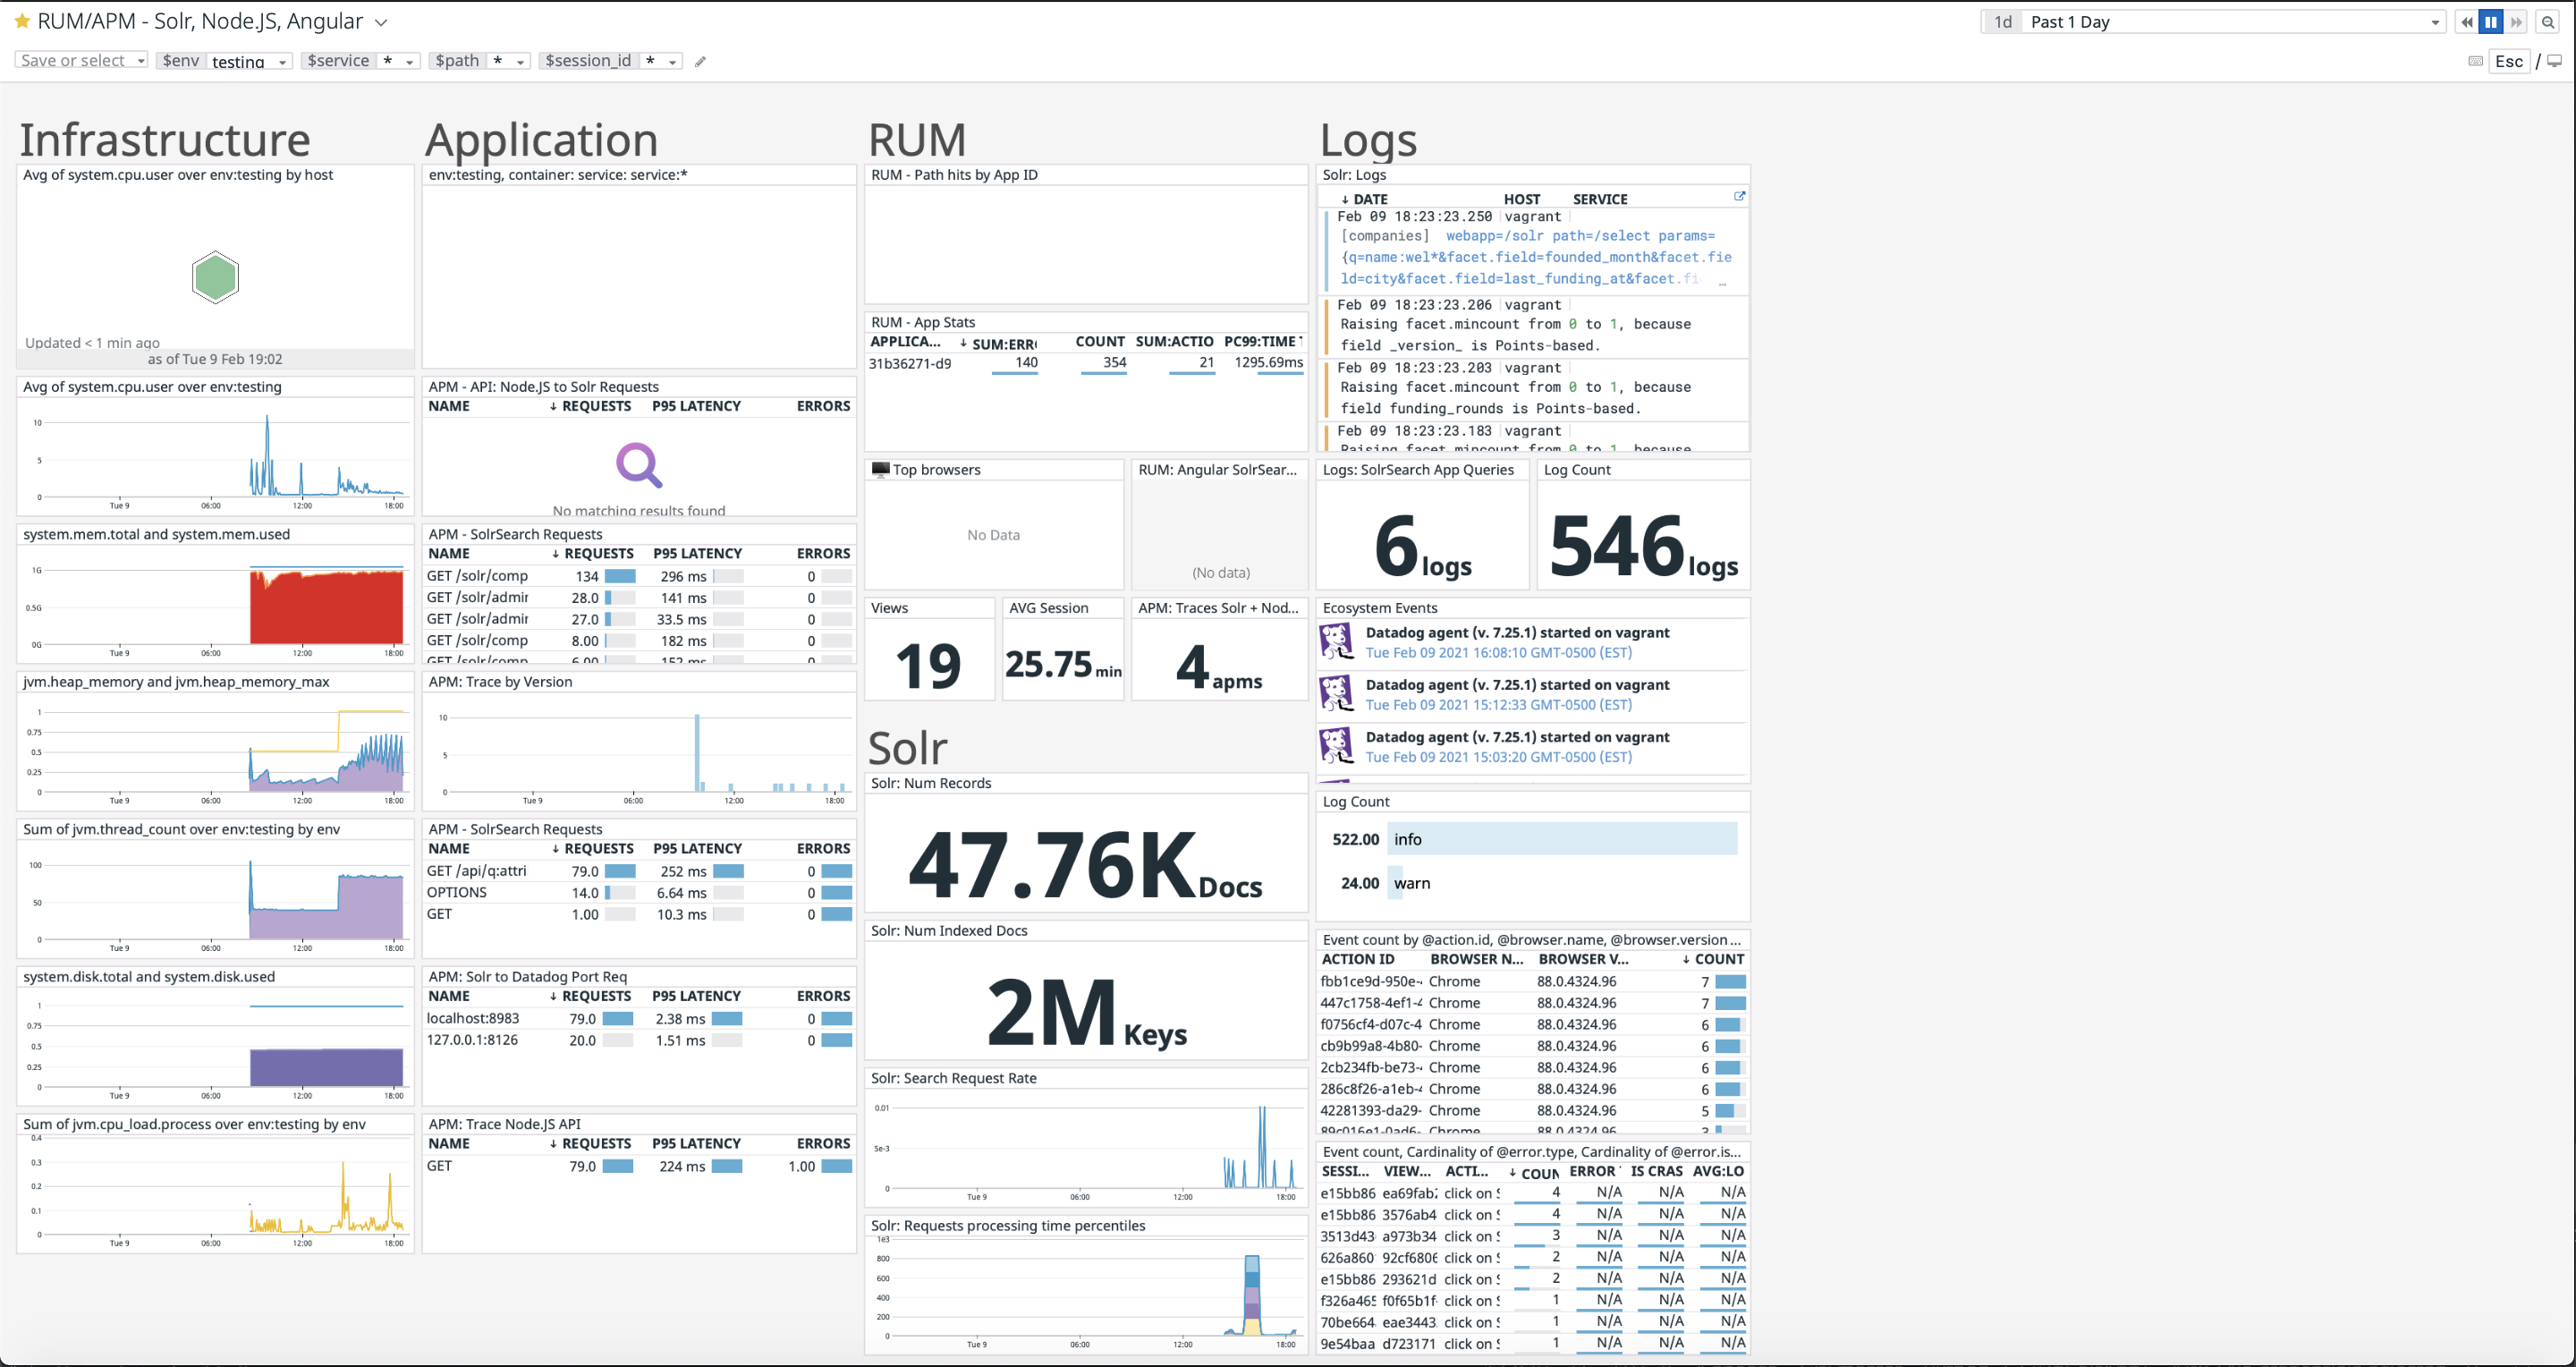
Task: Click the favorite star next to dashboard title
Action: click(x=22, y=21)
